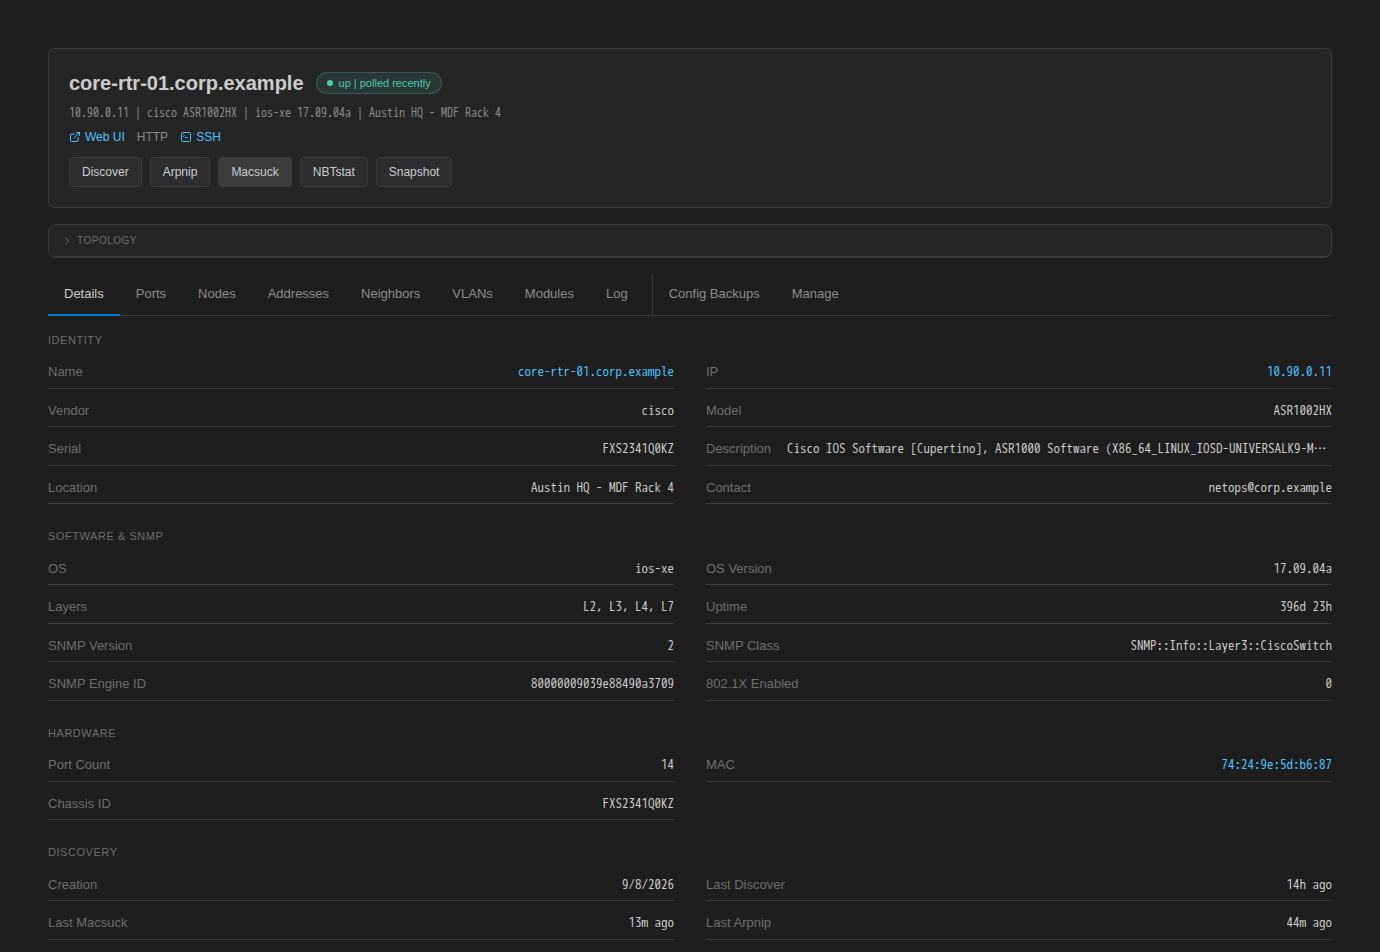Go to the Addresses tab
The height and width of the screenshot is (952, 1380).
pos(298,294)
